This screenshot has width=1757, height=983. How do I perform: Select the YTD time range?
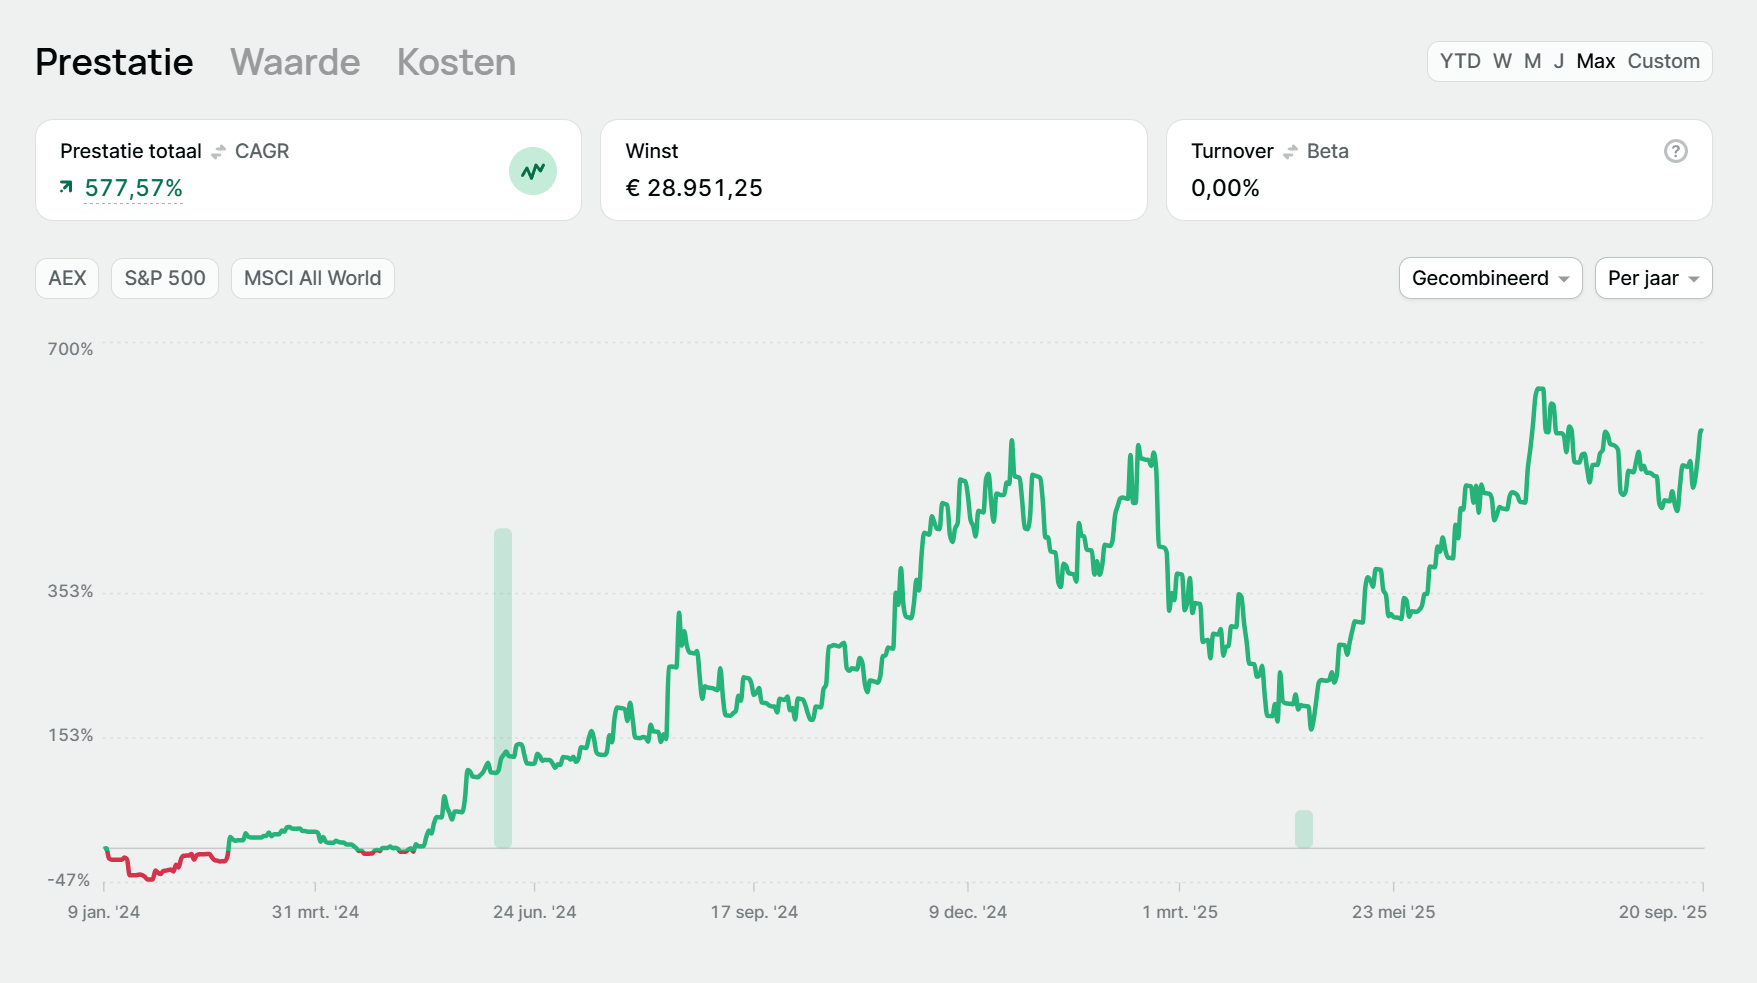coord(1459,61)
